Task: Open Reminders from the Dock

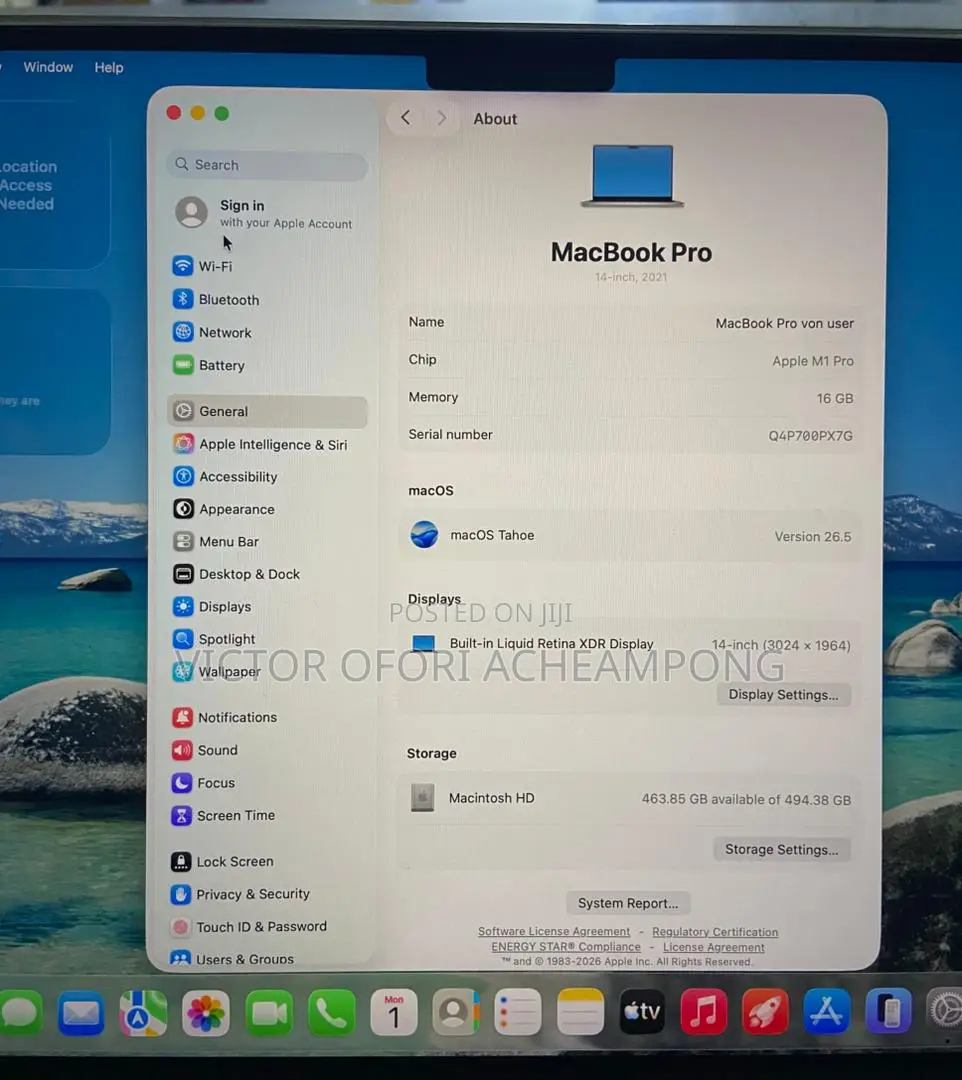Action: [517, 1012]
